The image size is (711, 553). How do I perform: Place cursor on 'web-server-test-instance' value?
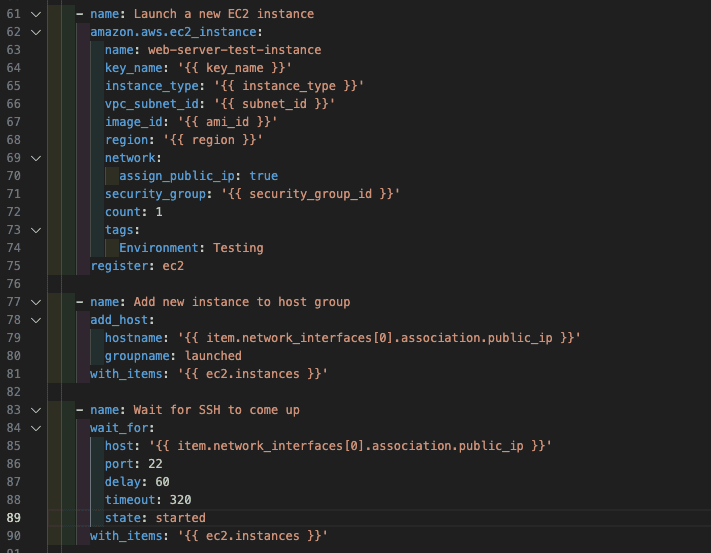[234, 50]
